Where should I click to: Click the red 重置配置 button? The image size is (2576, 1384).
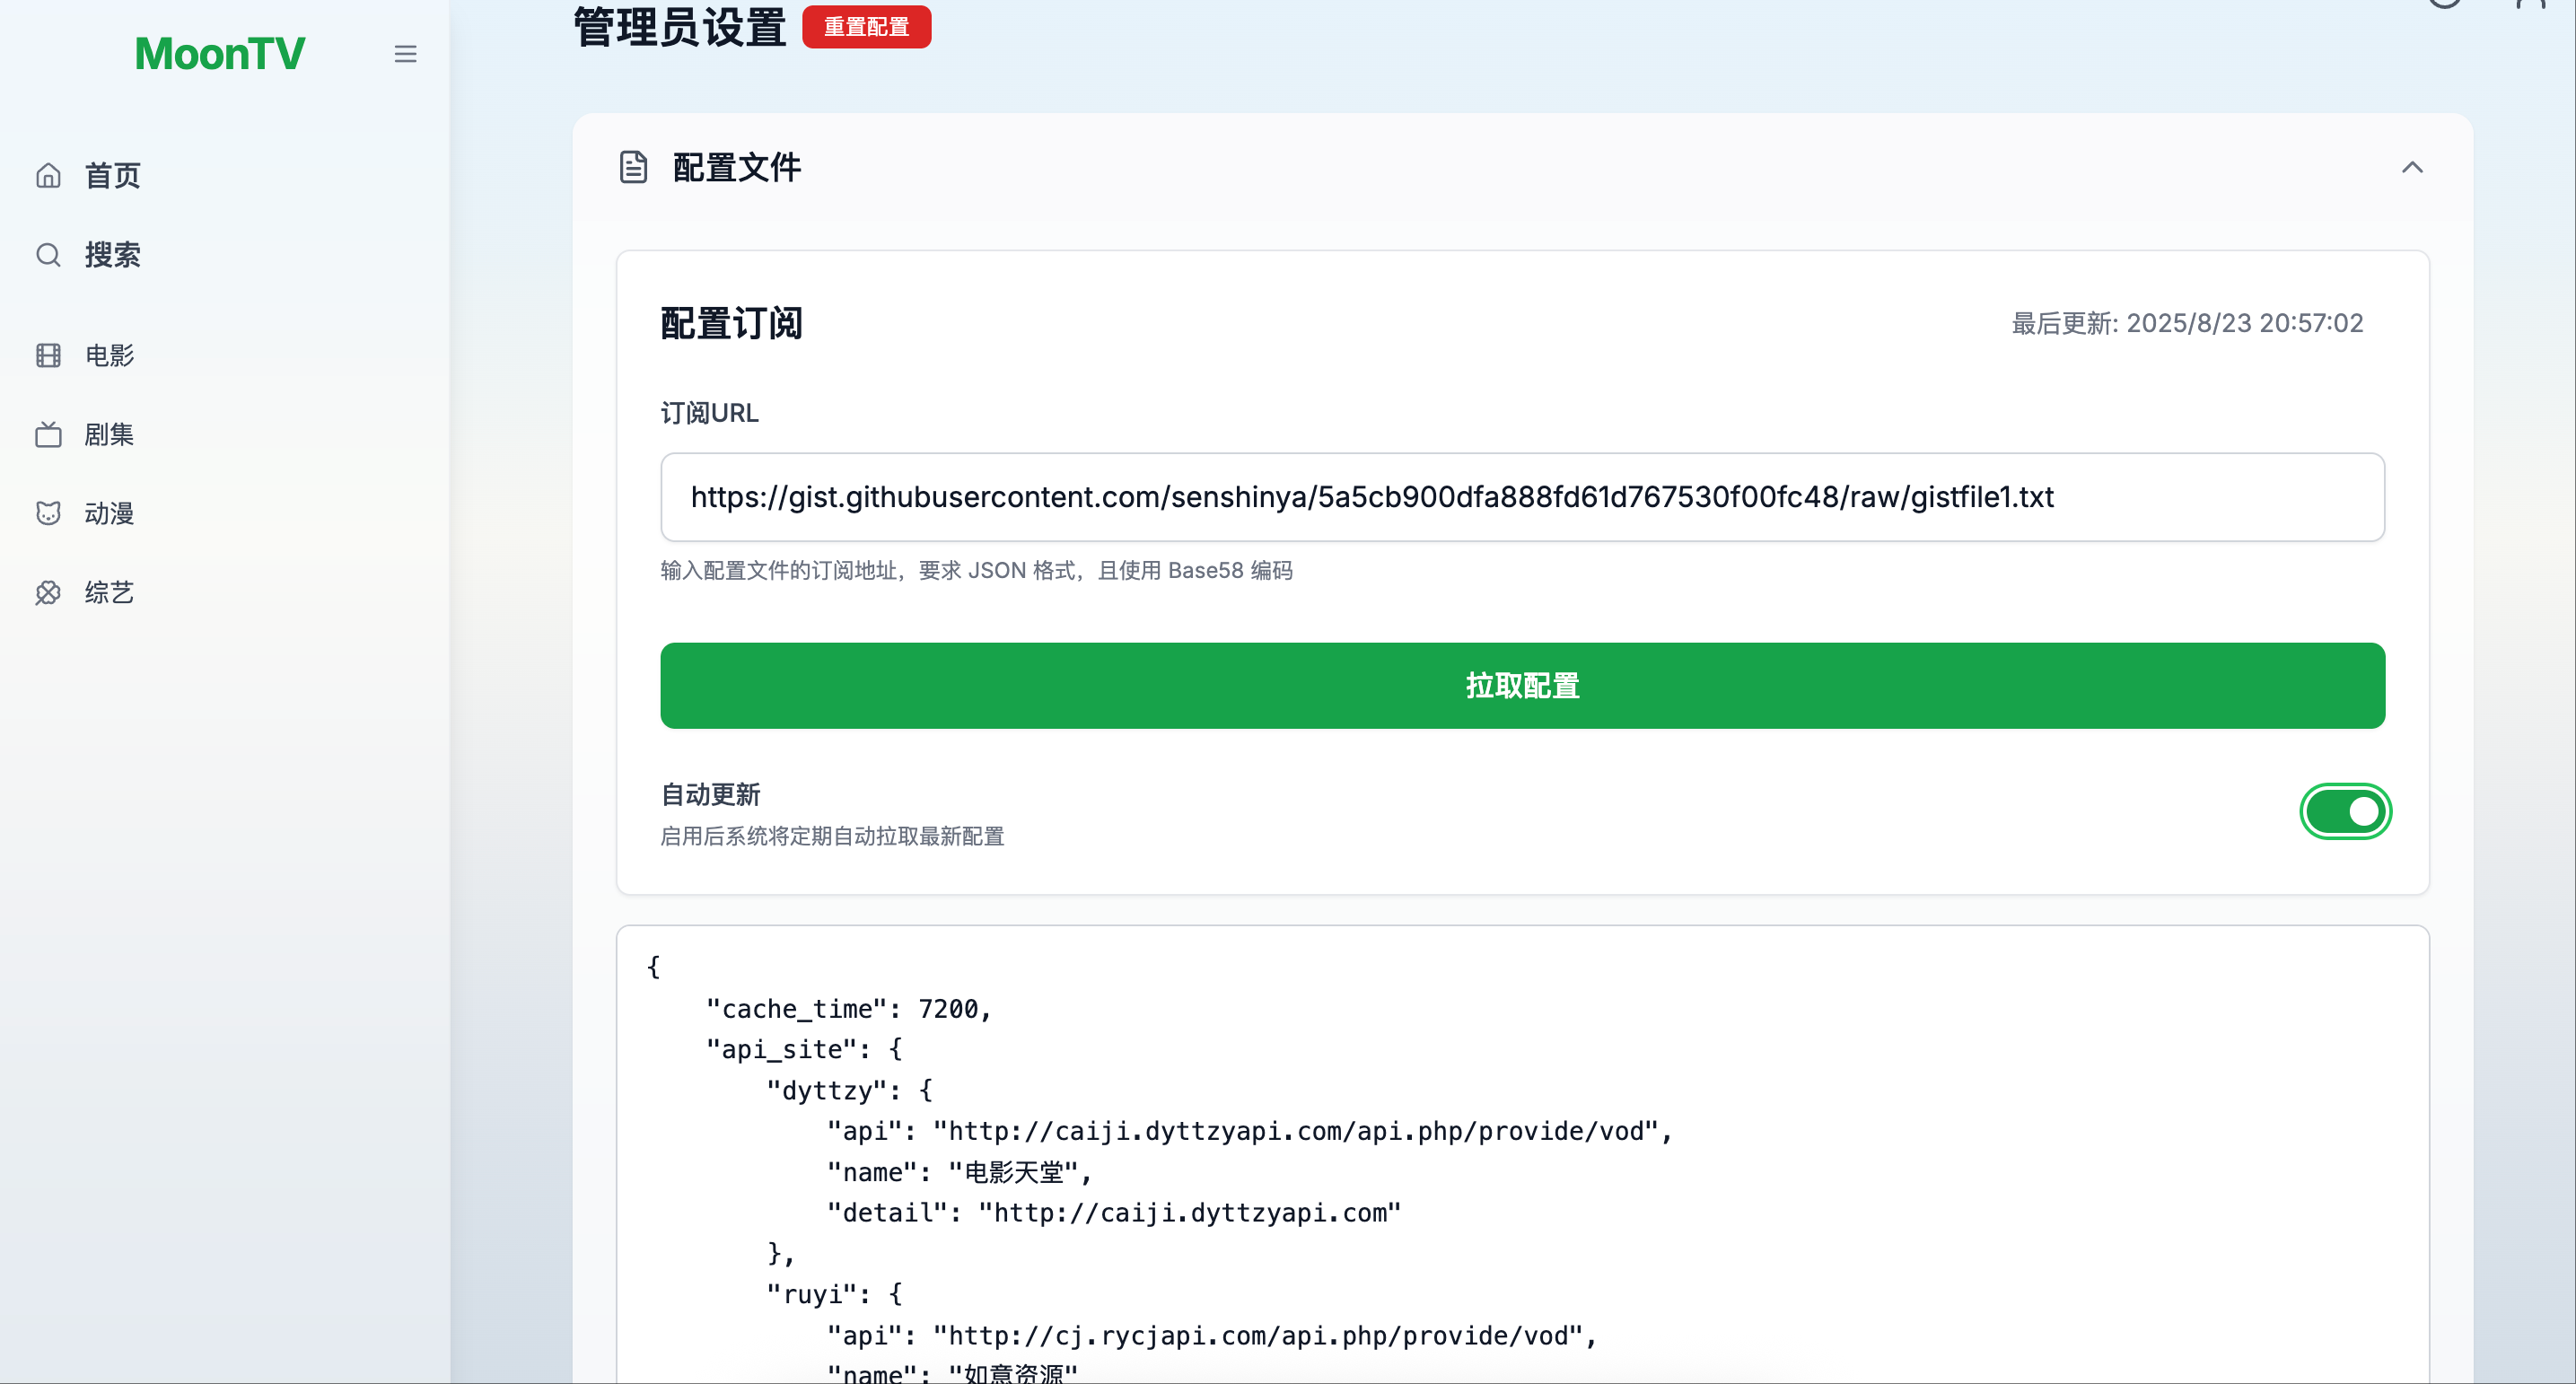(866, 27)
